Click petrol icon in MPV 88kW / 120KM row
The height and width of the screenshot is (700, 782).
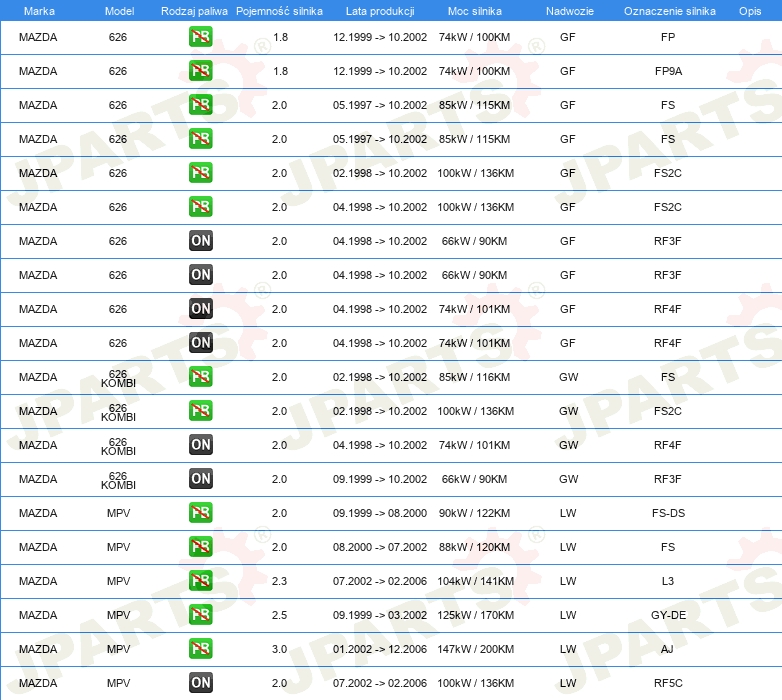200,547
